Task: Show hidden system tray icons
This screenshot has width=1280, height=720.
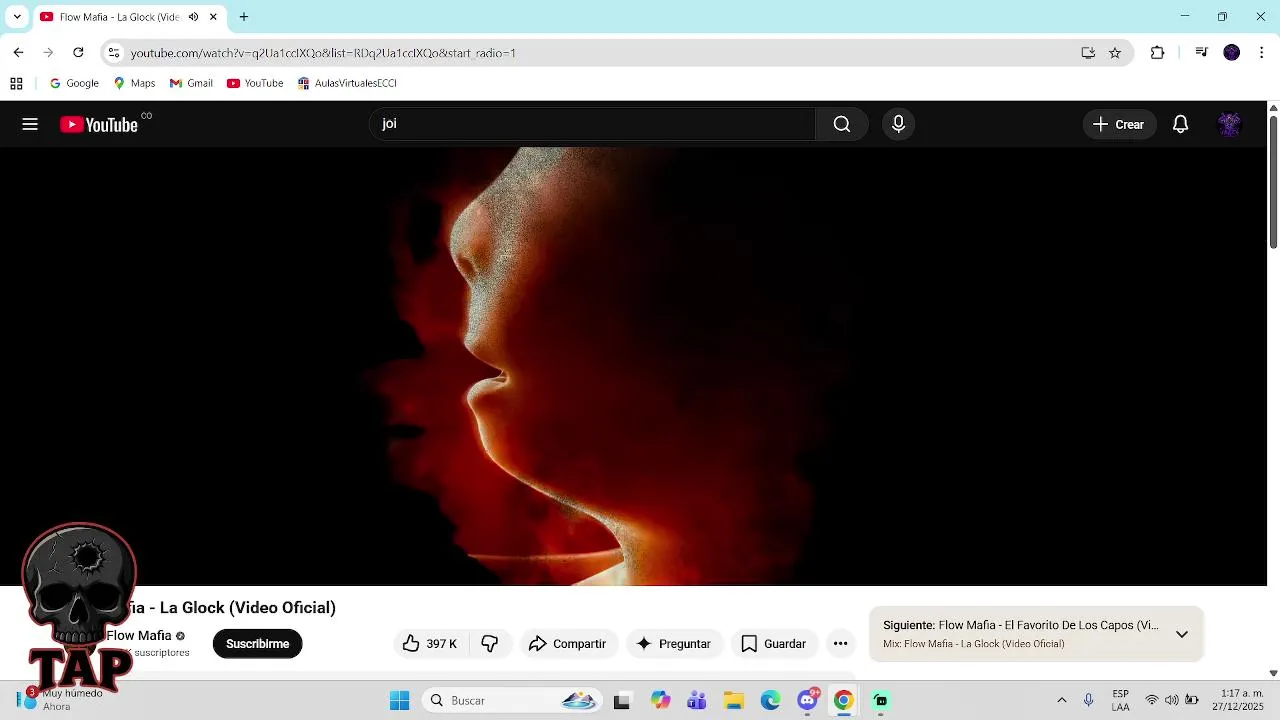Action: click(1062, 701)
